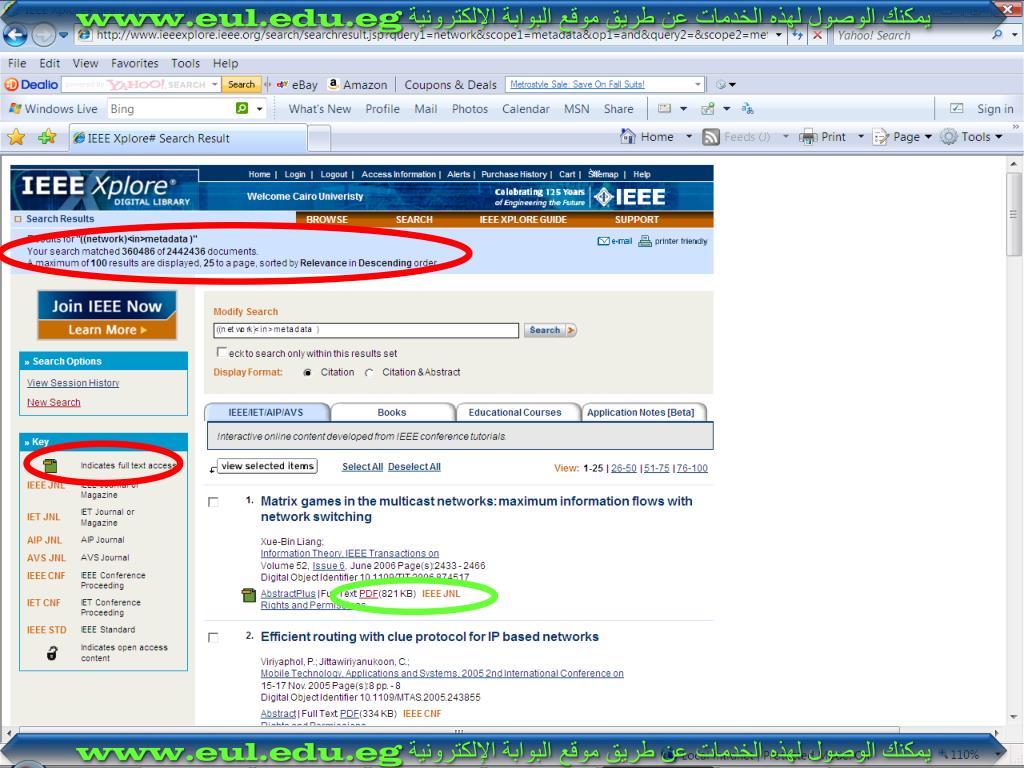Select the Citation display format radio

(x=308, y=372)
